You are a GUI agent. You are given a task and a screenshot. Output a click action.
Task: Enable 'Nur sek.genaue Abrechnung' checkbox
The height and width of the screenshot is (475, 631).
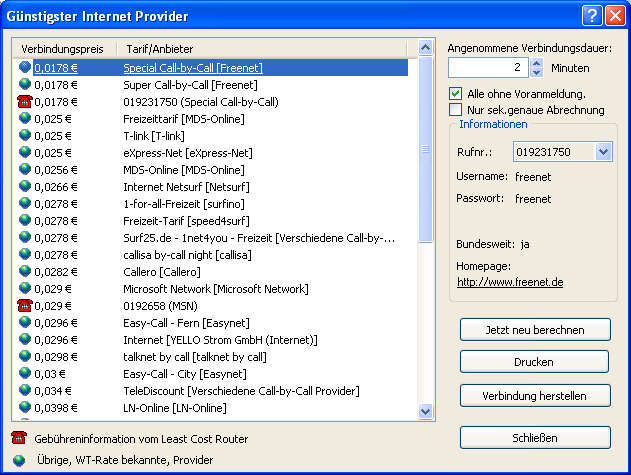point(455,109)
